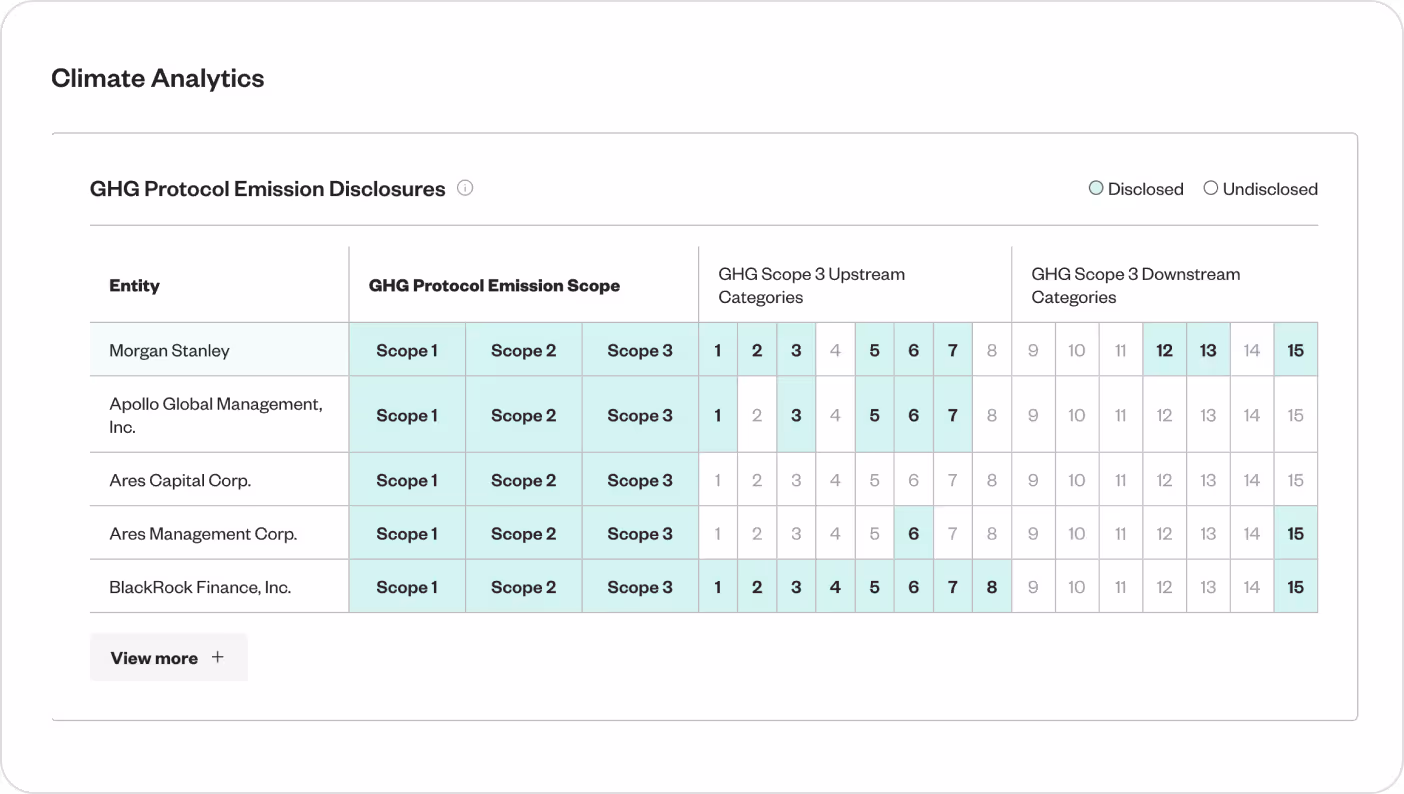Click category 14 in BlackRock Finance row
Image resolution: width=1404 pixels, height=794 pixels.
(1252, 587)
